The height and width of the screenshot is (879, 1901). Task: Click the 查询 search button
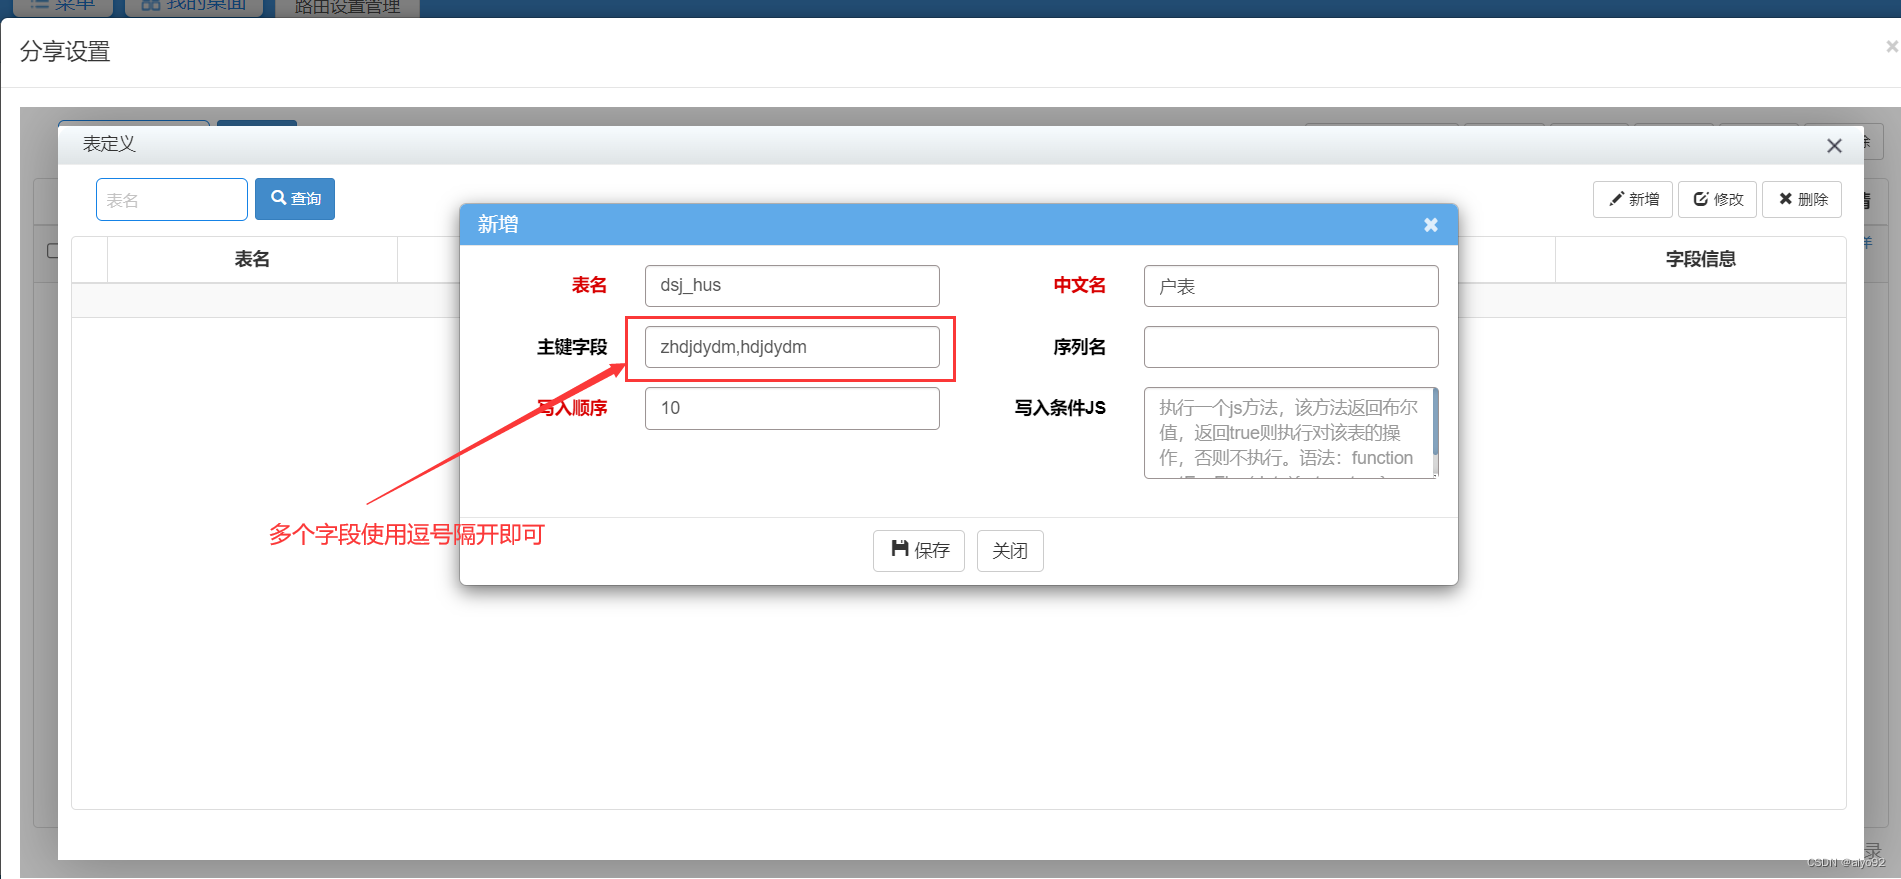coord(295,199)
